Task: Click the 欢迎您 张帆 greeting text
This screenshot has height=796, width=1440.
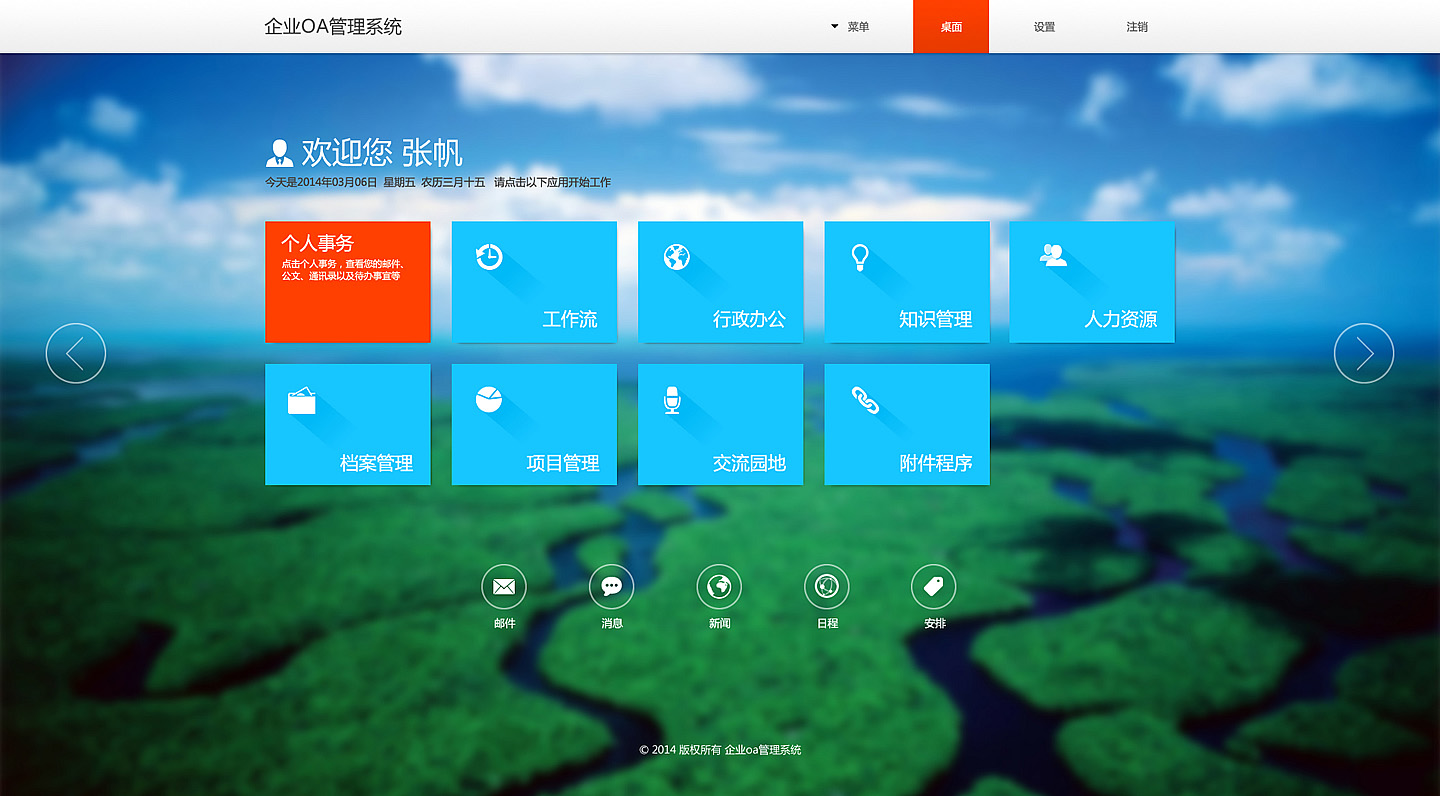Action: click(x=382, y=153)
